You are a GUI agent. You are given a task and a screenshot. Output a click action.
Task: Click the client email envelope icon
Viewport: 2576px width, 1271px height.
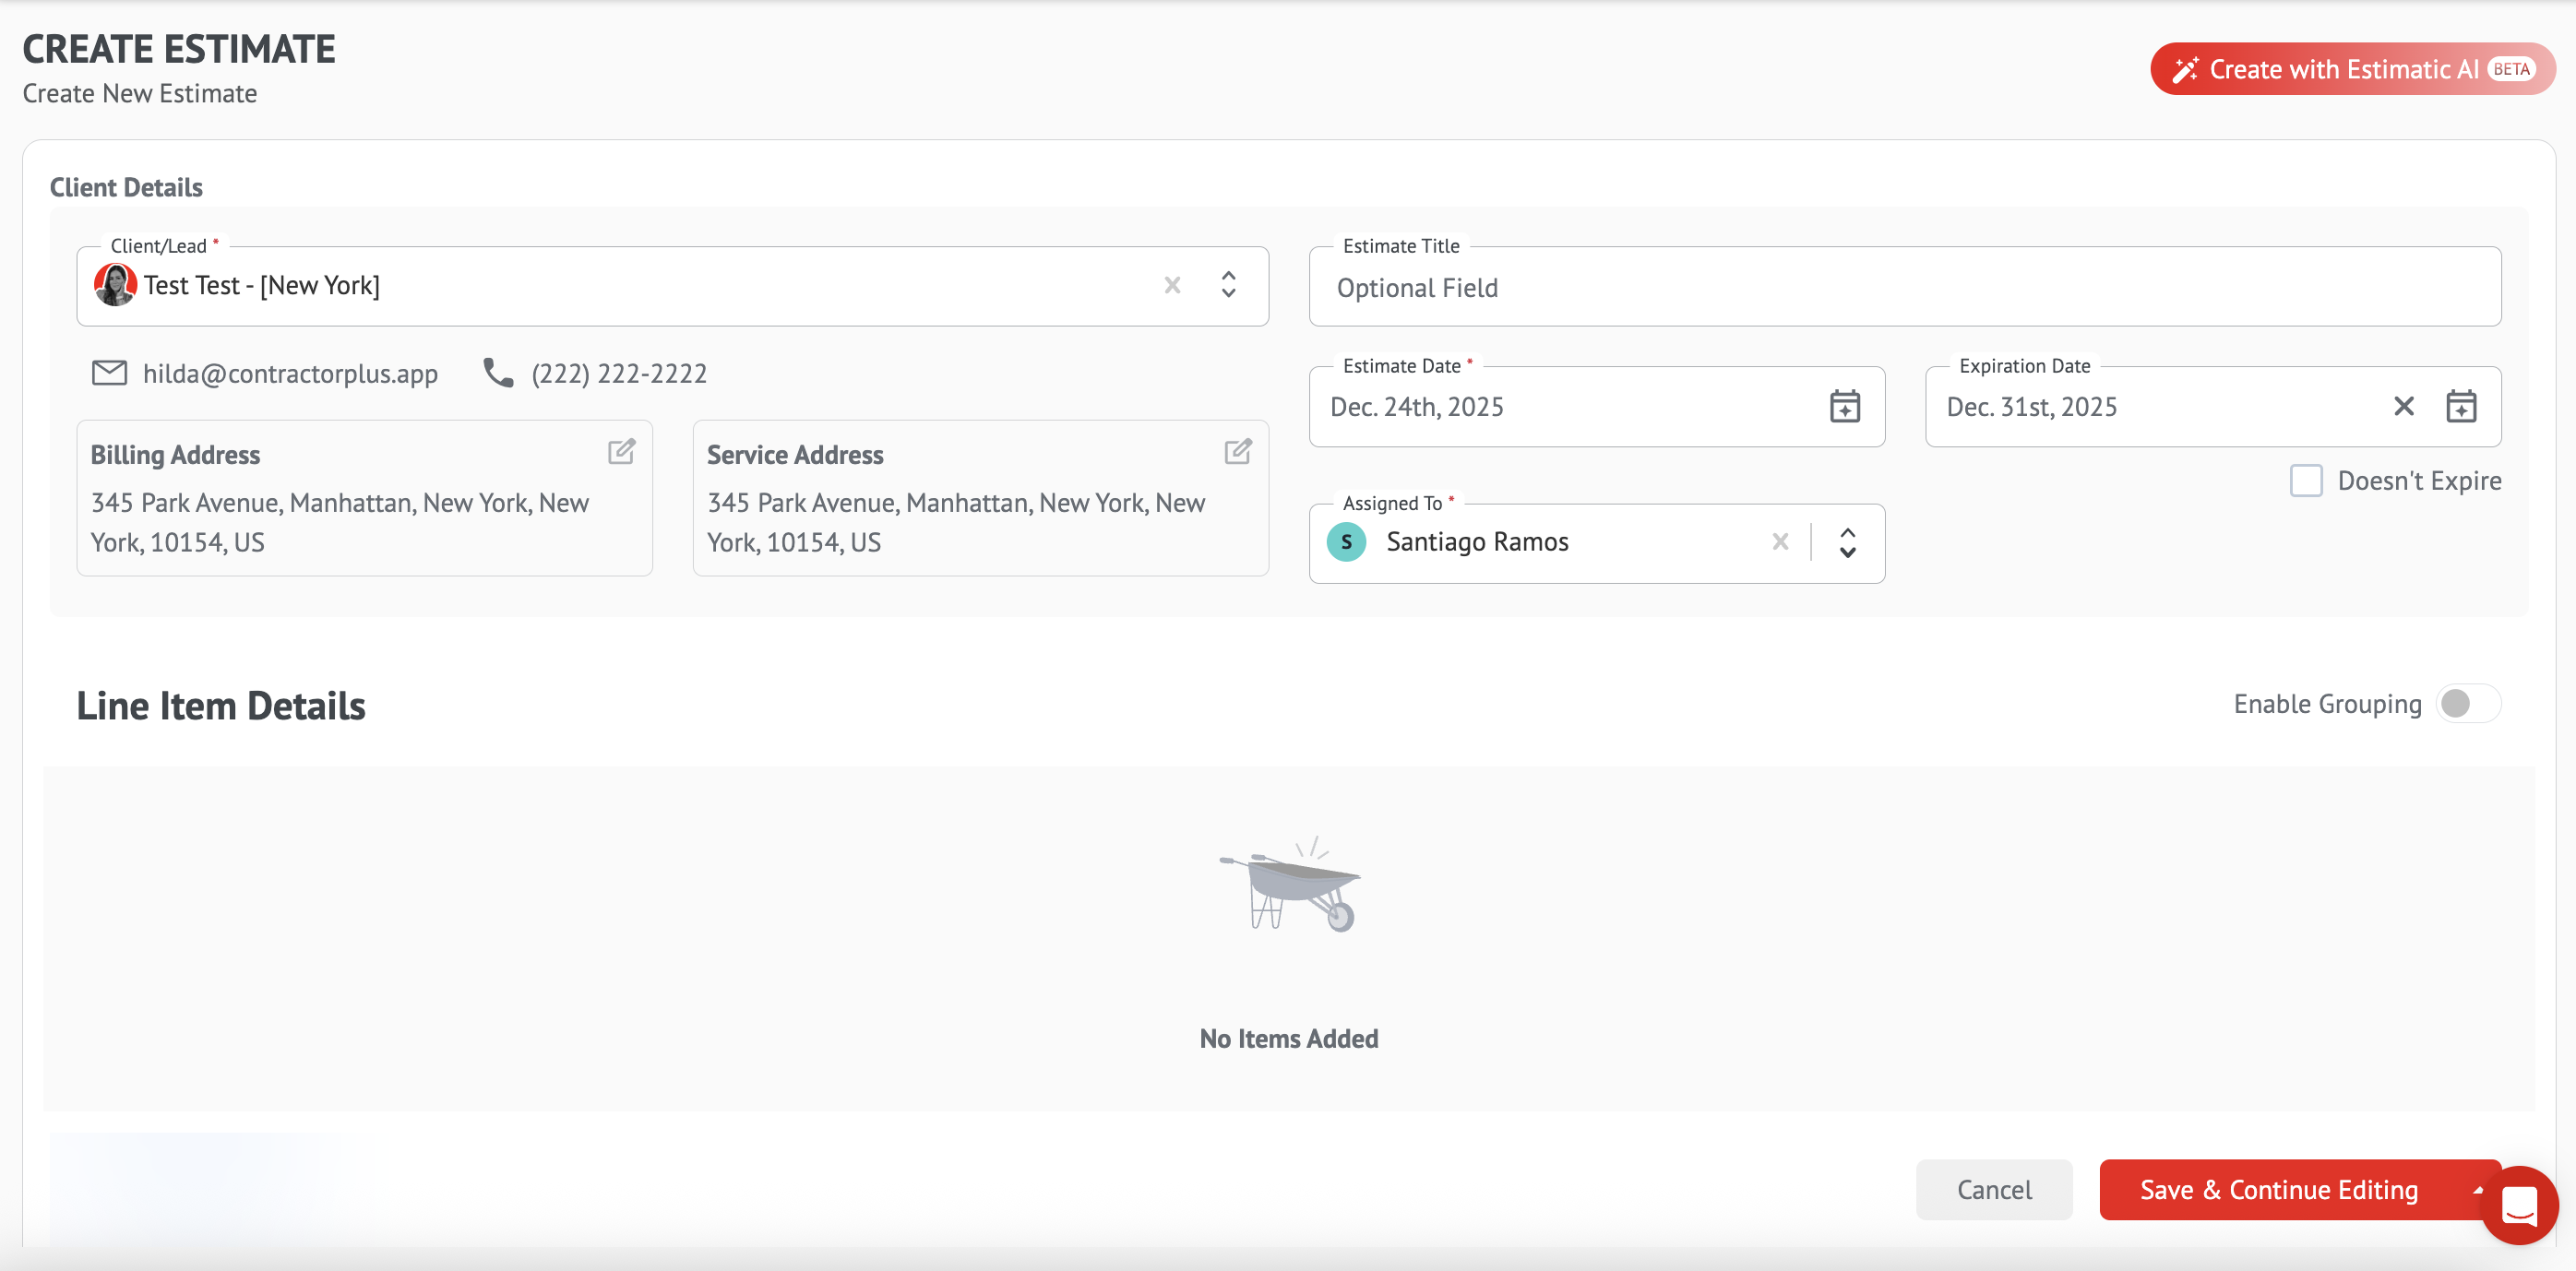(x=109, y=373)
